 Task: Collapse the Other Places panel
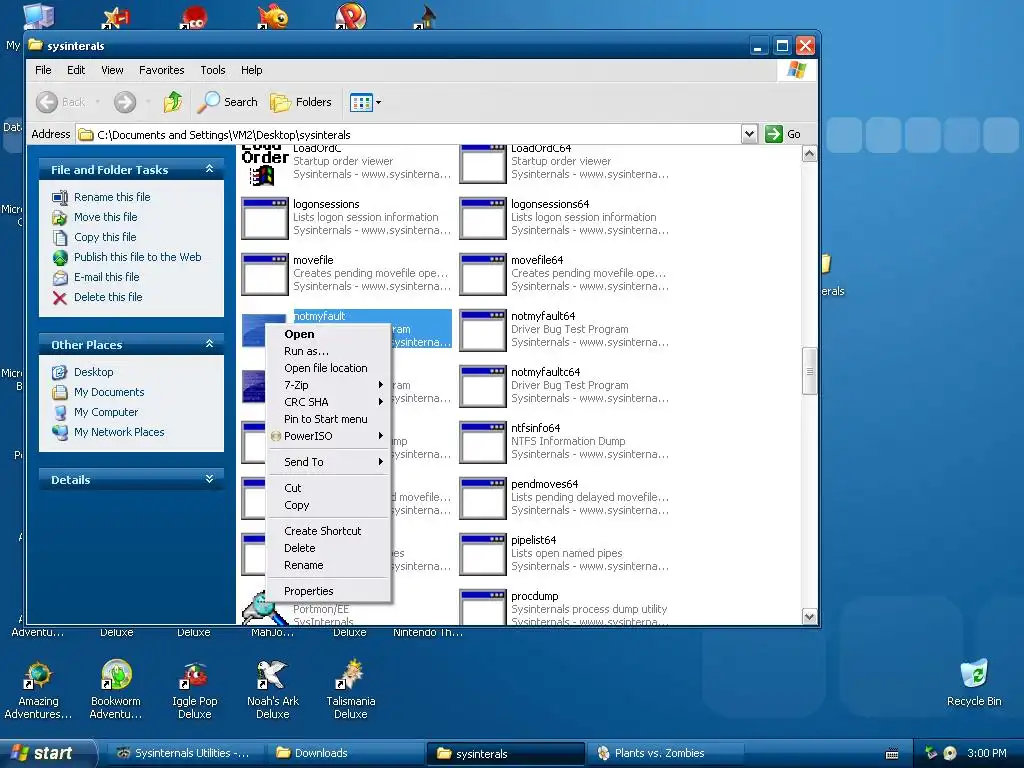209,344
